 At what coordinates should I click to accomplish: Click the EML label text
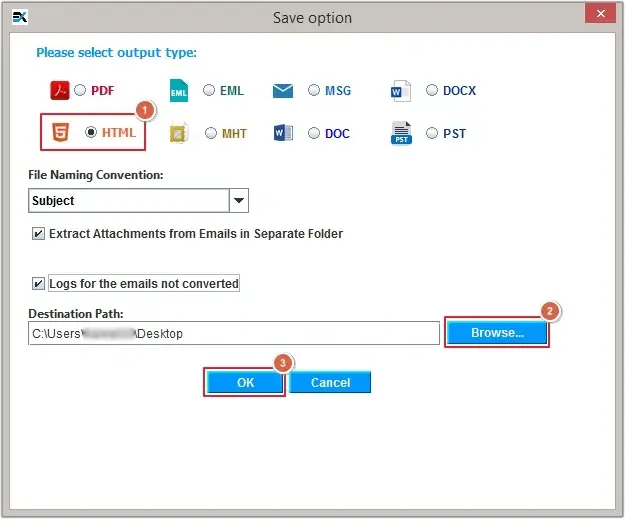[x=232, y=91]
